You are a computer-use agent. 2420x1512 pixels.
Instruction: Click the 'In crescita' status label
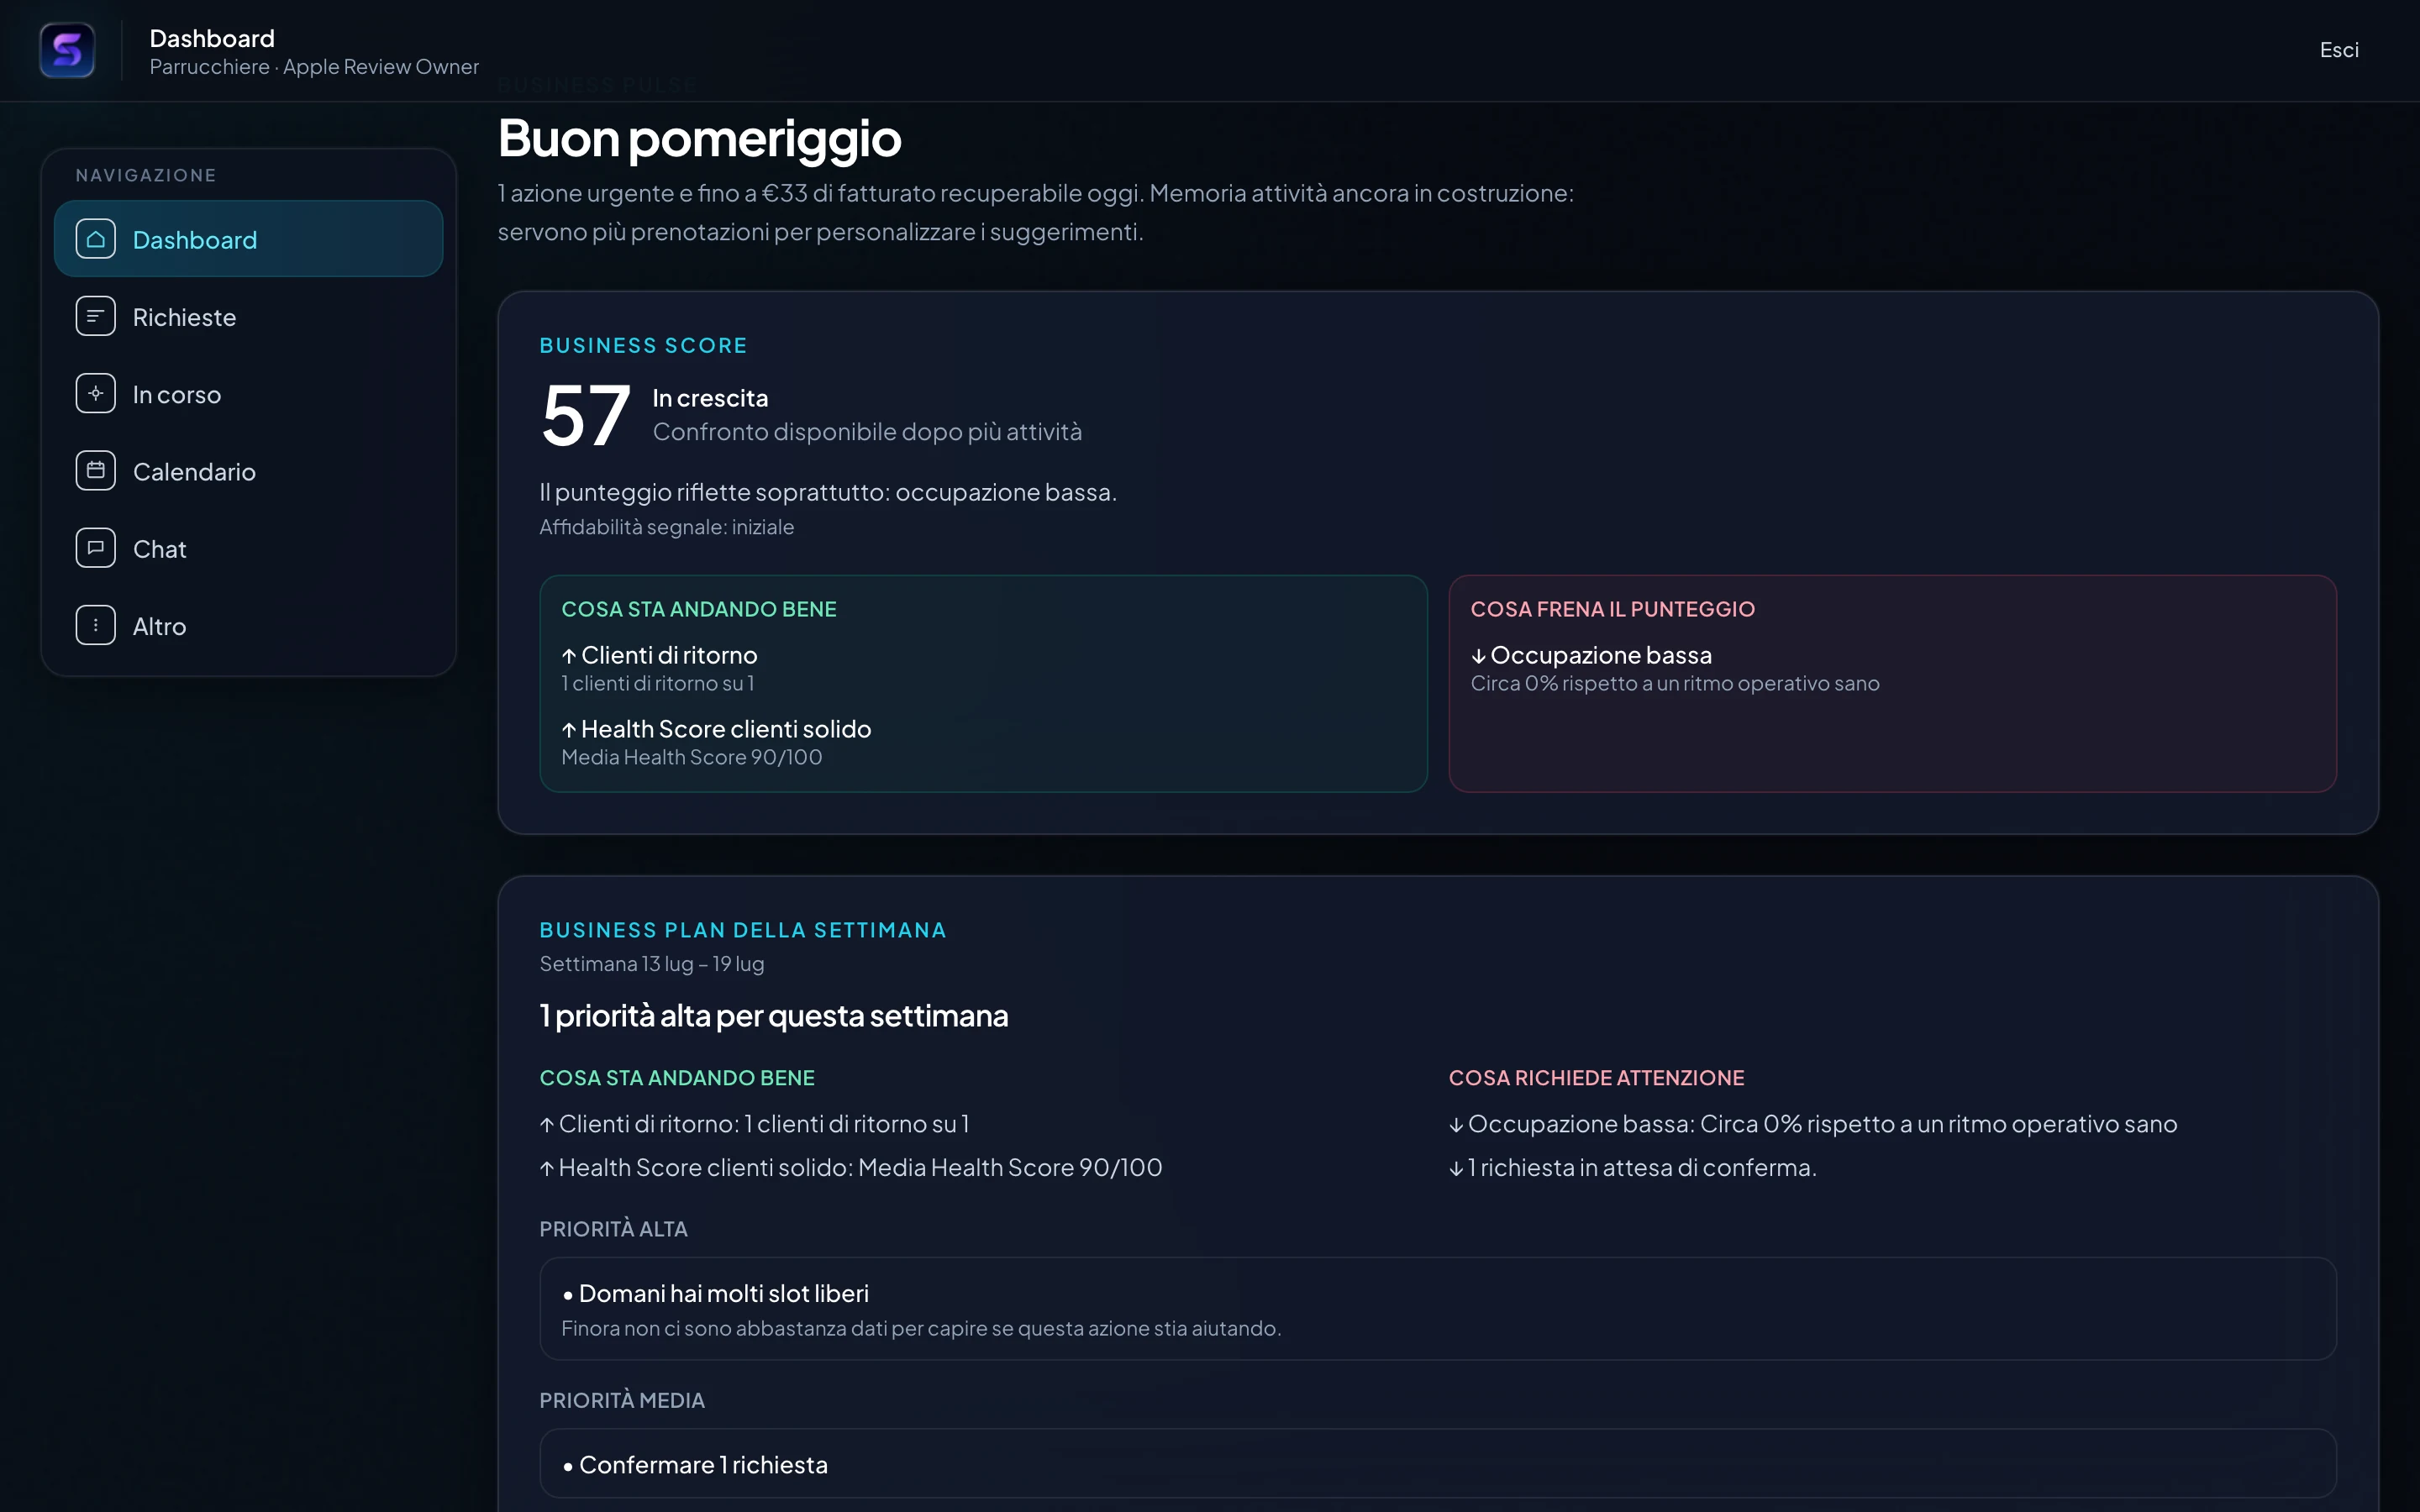tap(710, 398)
